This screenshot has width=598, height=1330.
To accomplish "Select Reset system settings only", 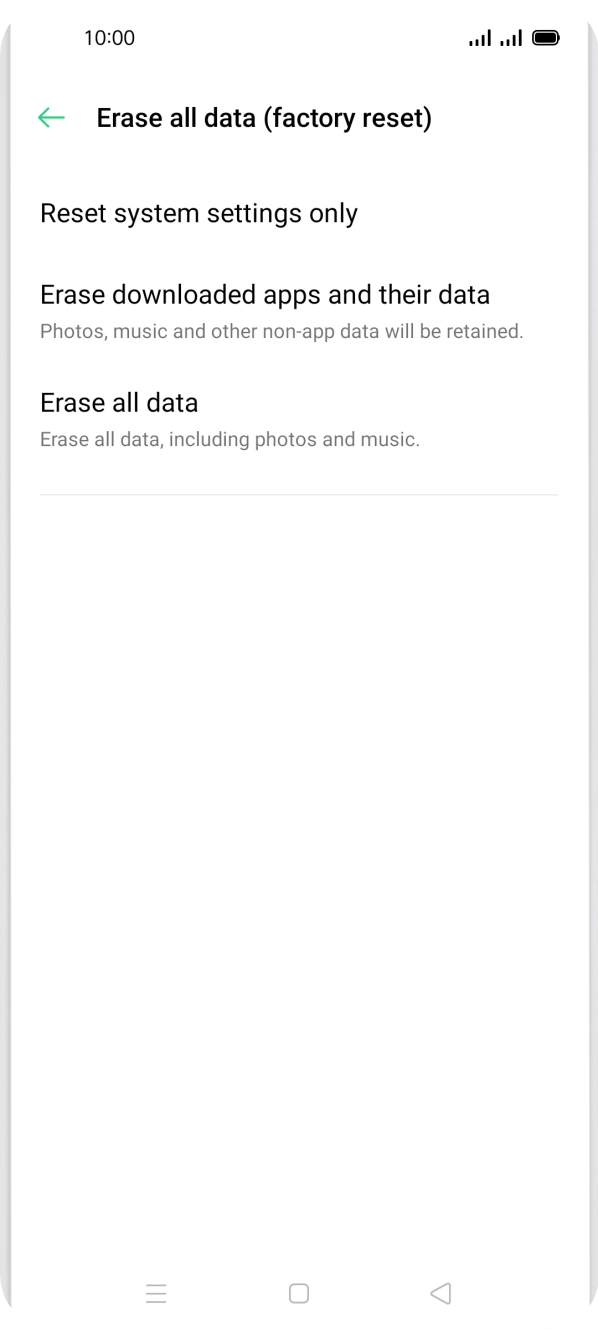I will point(198,213).
